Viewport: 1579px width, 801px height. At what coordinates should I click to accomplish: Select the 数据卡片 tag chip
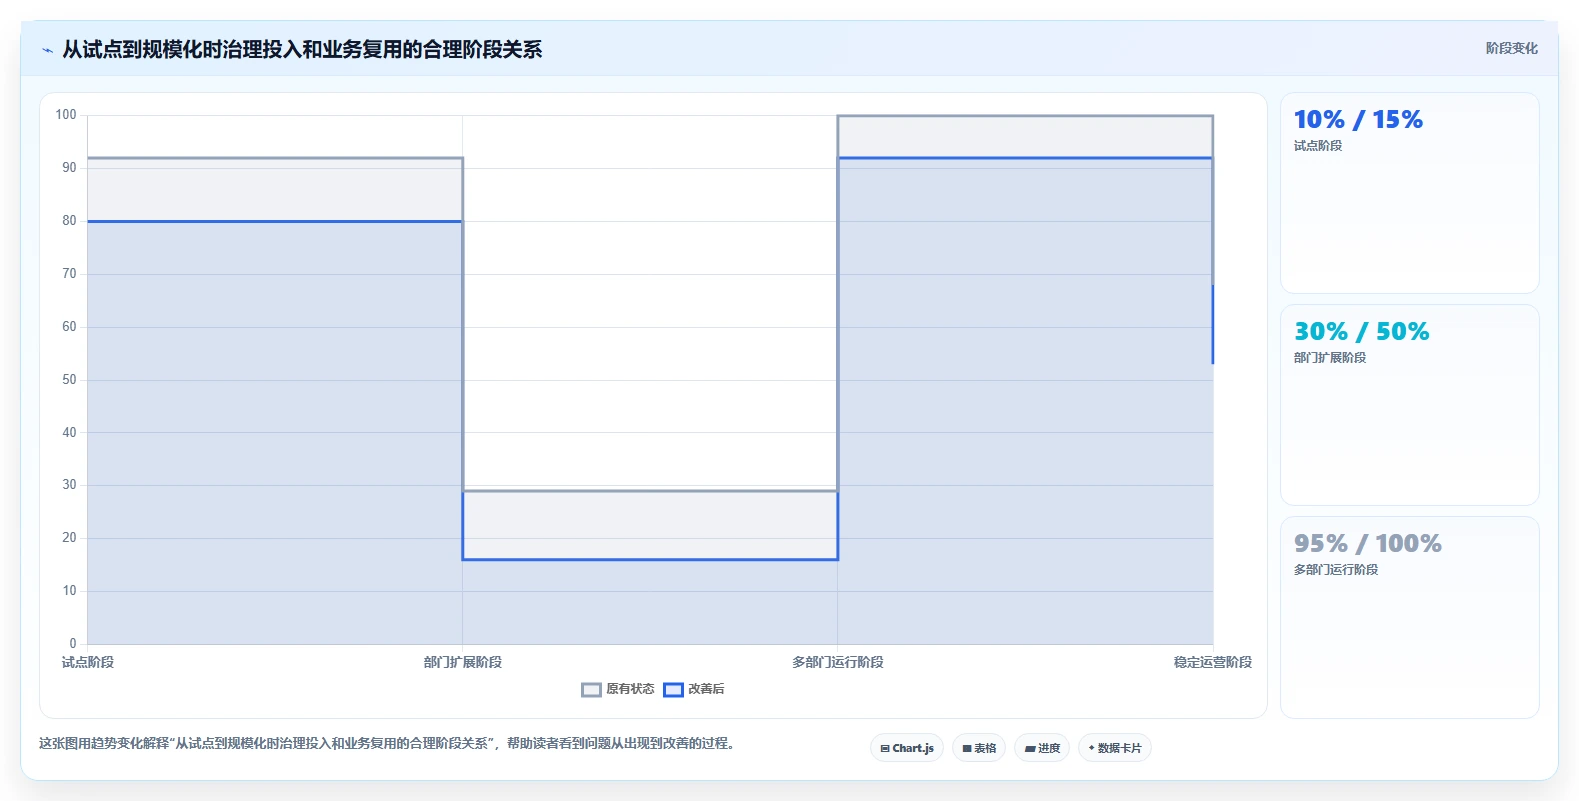pyautogui.click(x=1115, y=748)
